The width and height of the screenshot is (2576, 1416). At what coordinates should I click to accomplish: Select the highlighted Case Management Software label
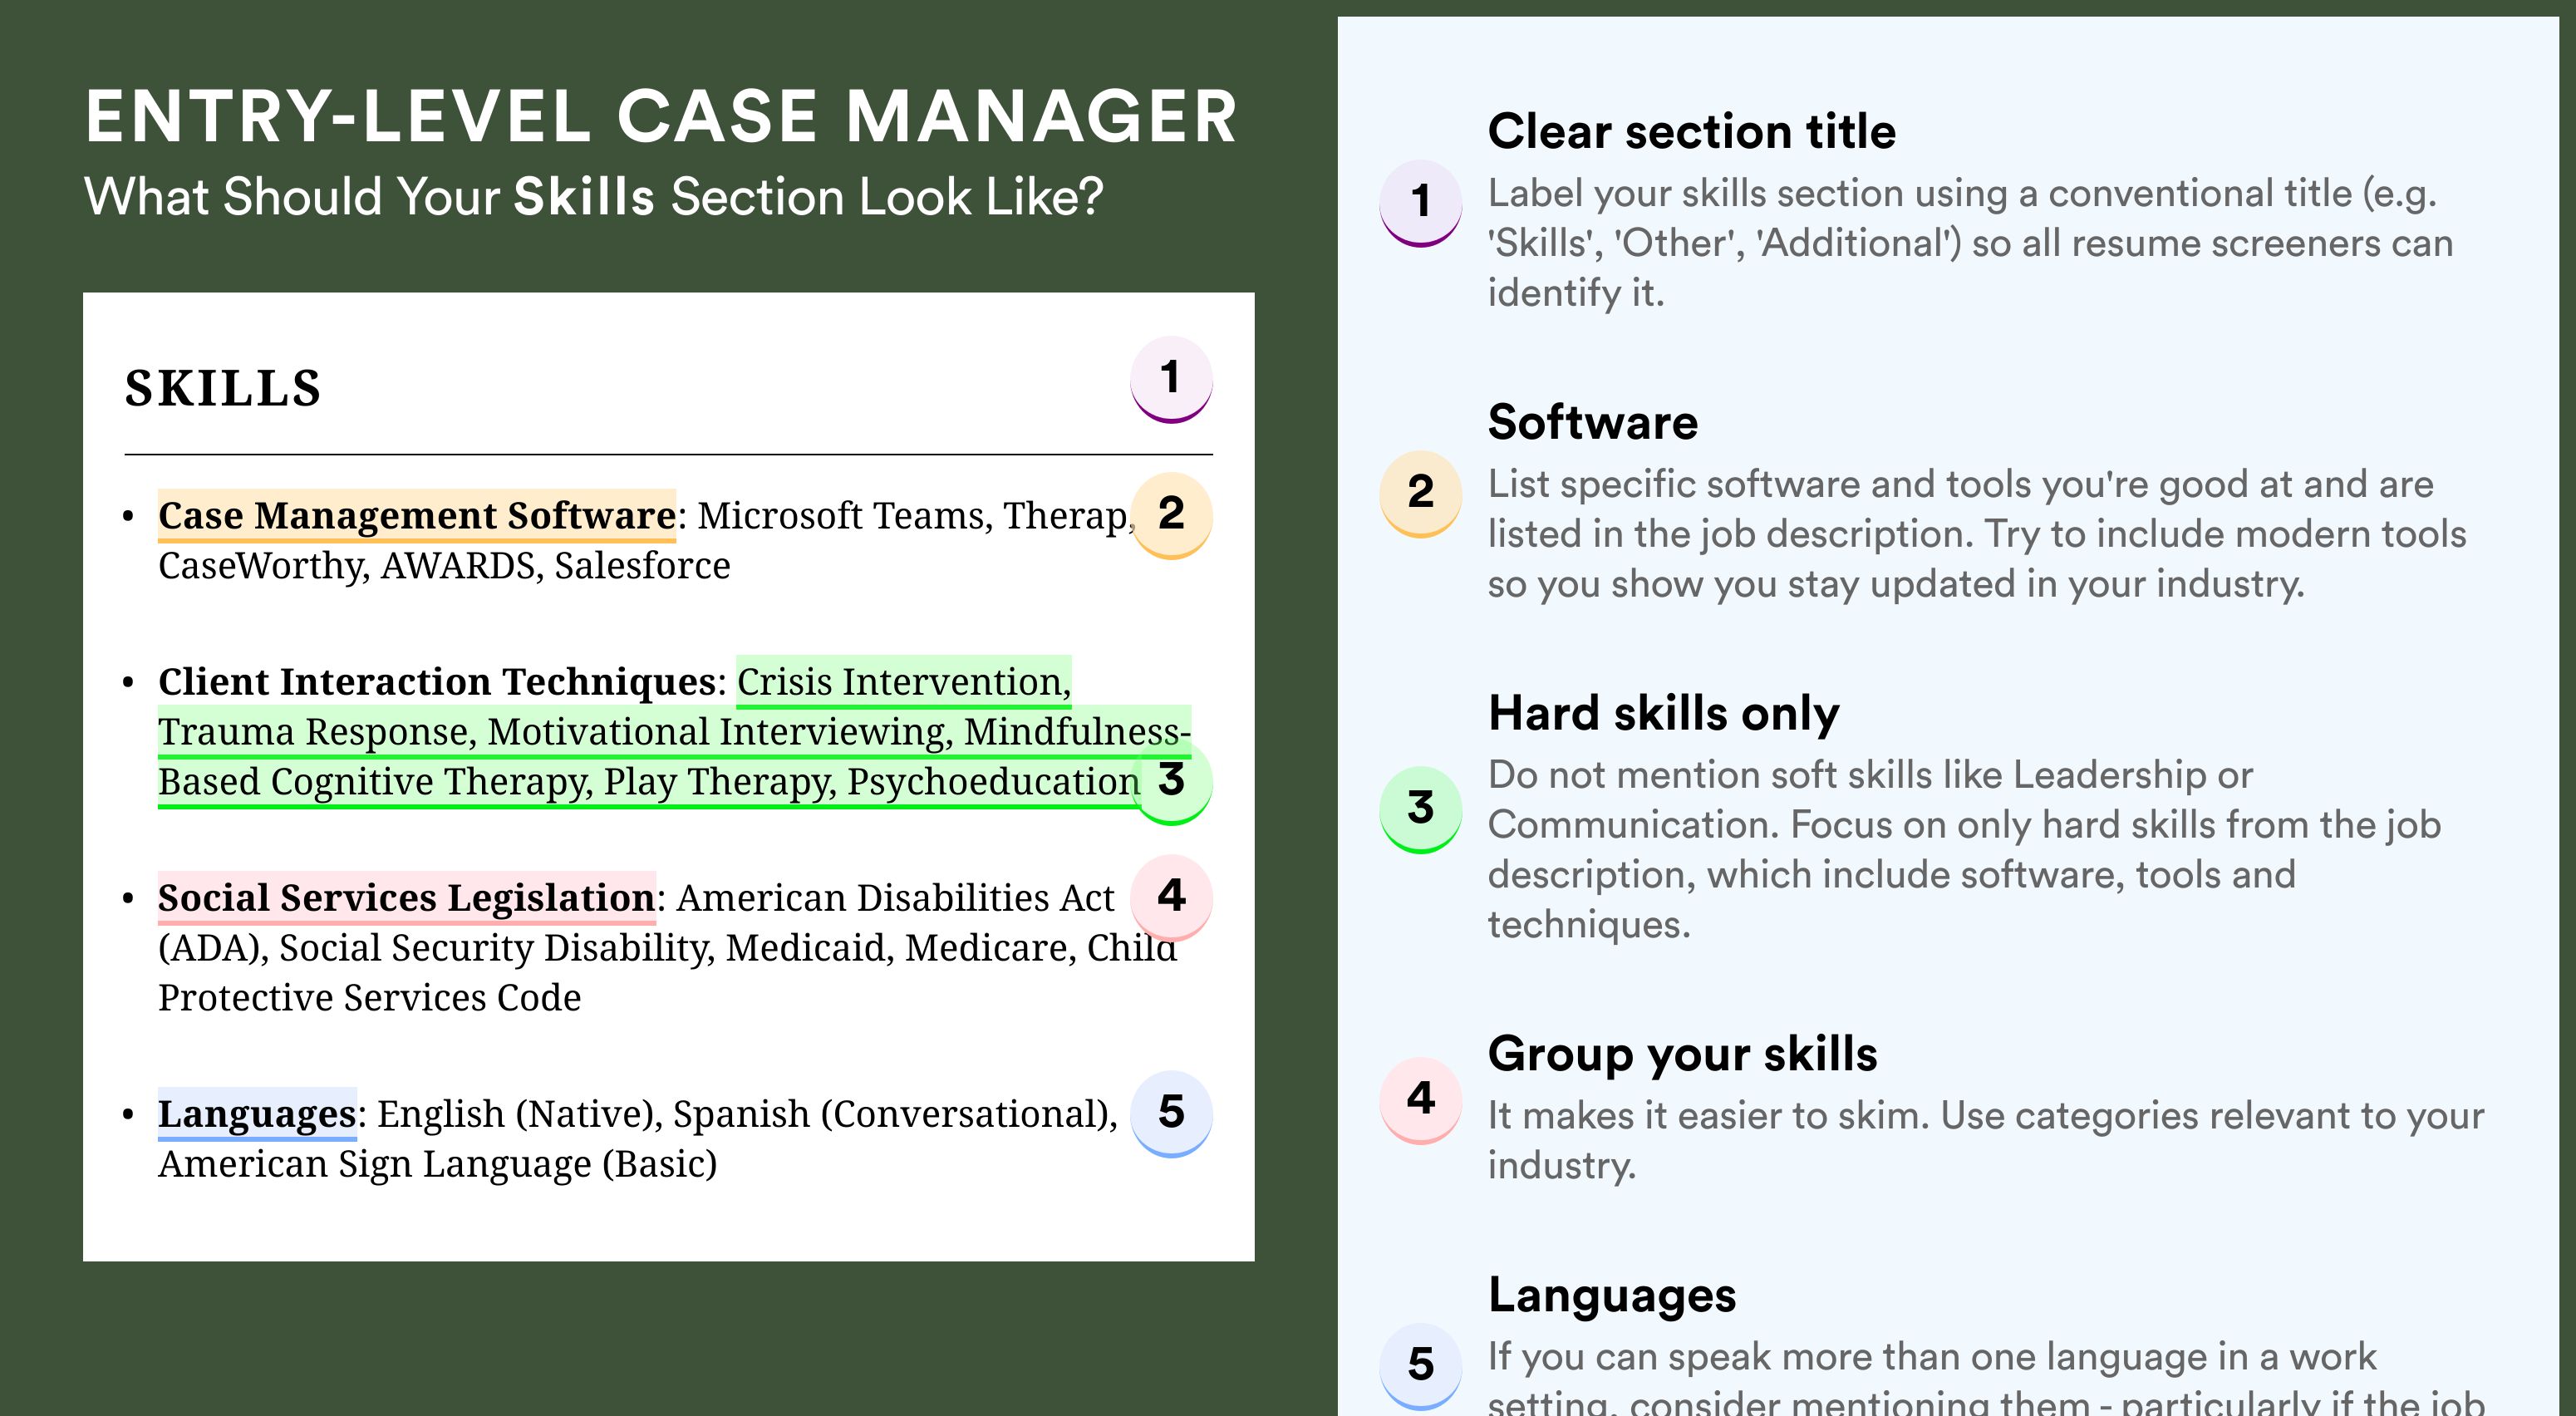417,516
